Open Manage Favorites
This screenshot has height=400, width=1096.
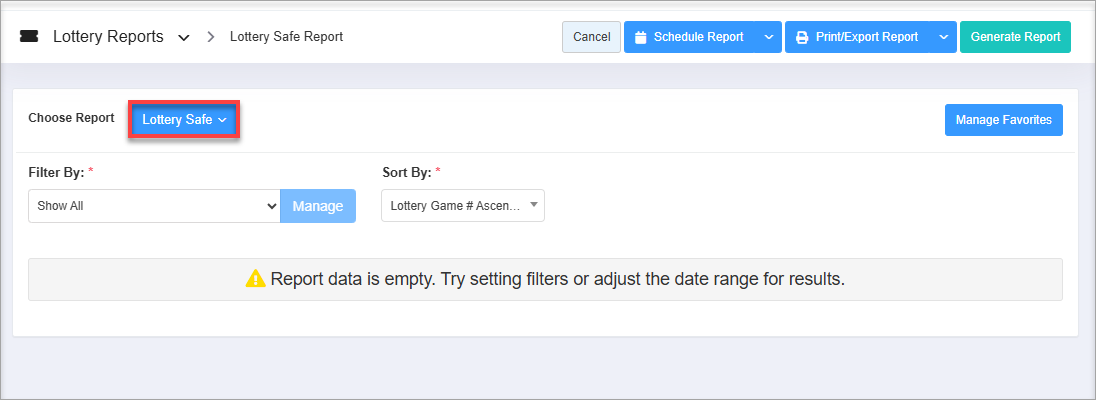1003,120
